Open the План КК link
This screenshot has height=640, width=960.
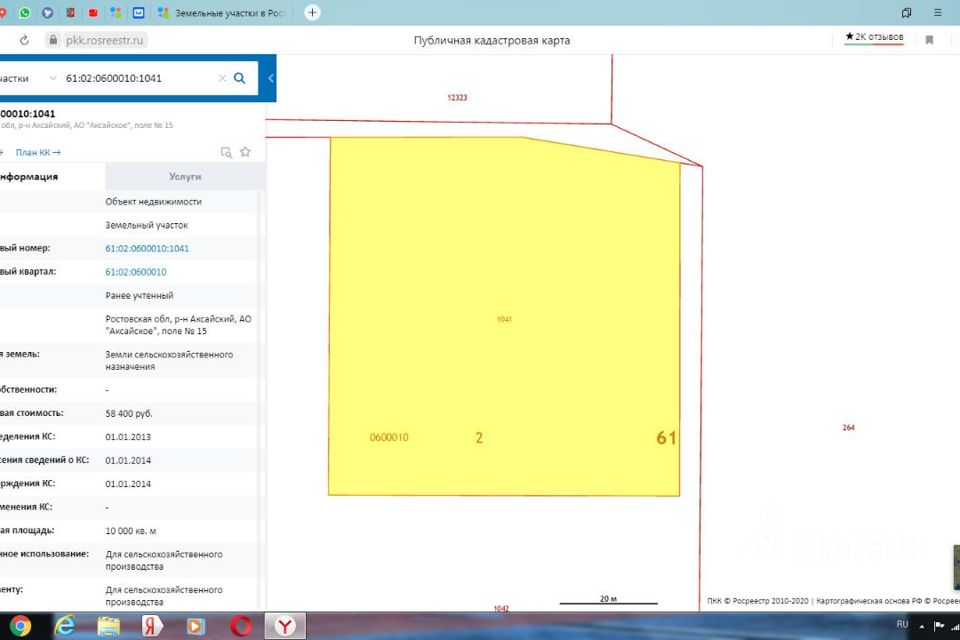tap(38, 152)
